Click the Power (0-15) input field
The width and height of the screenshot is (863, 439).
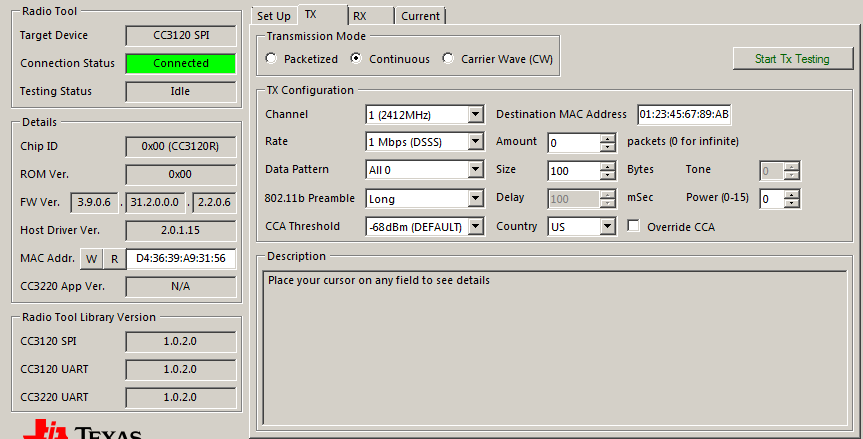(772, 199)
